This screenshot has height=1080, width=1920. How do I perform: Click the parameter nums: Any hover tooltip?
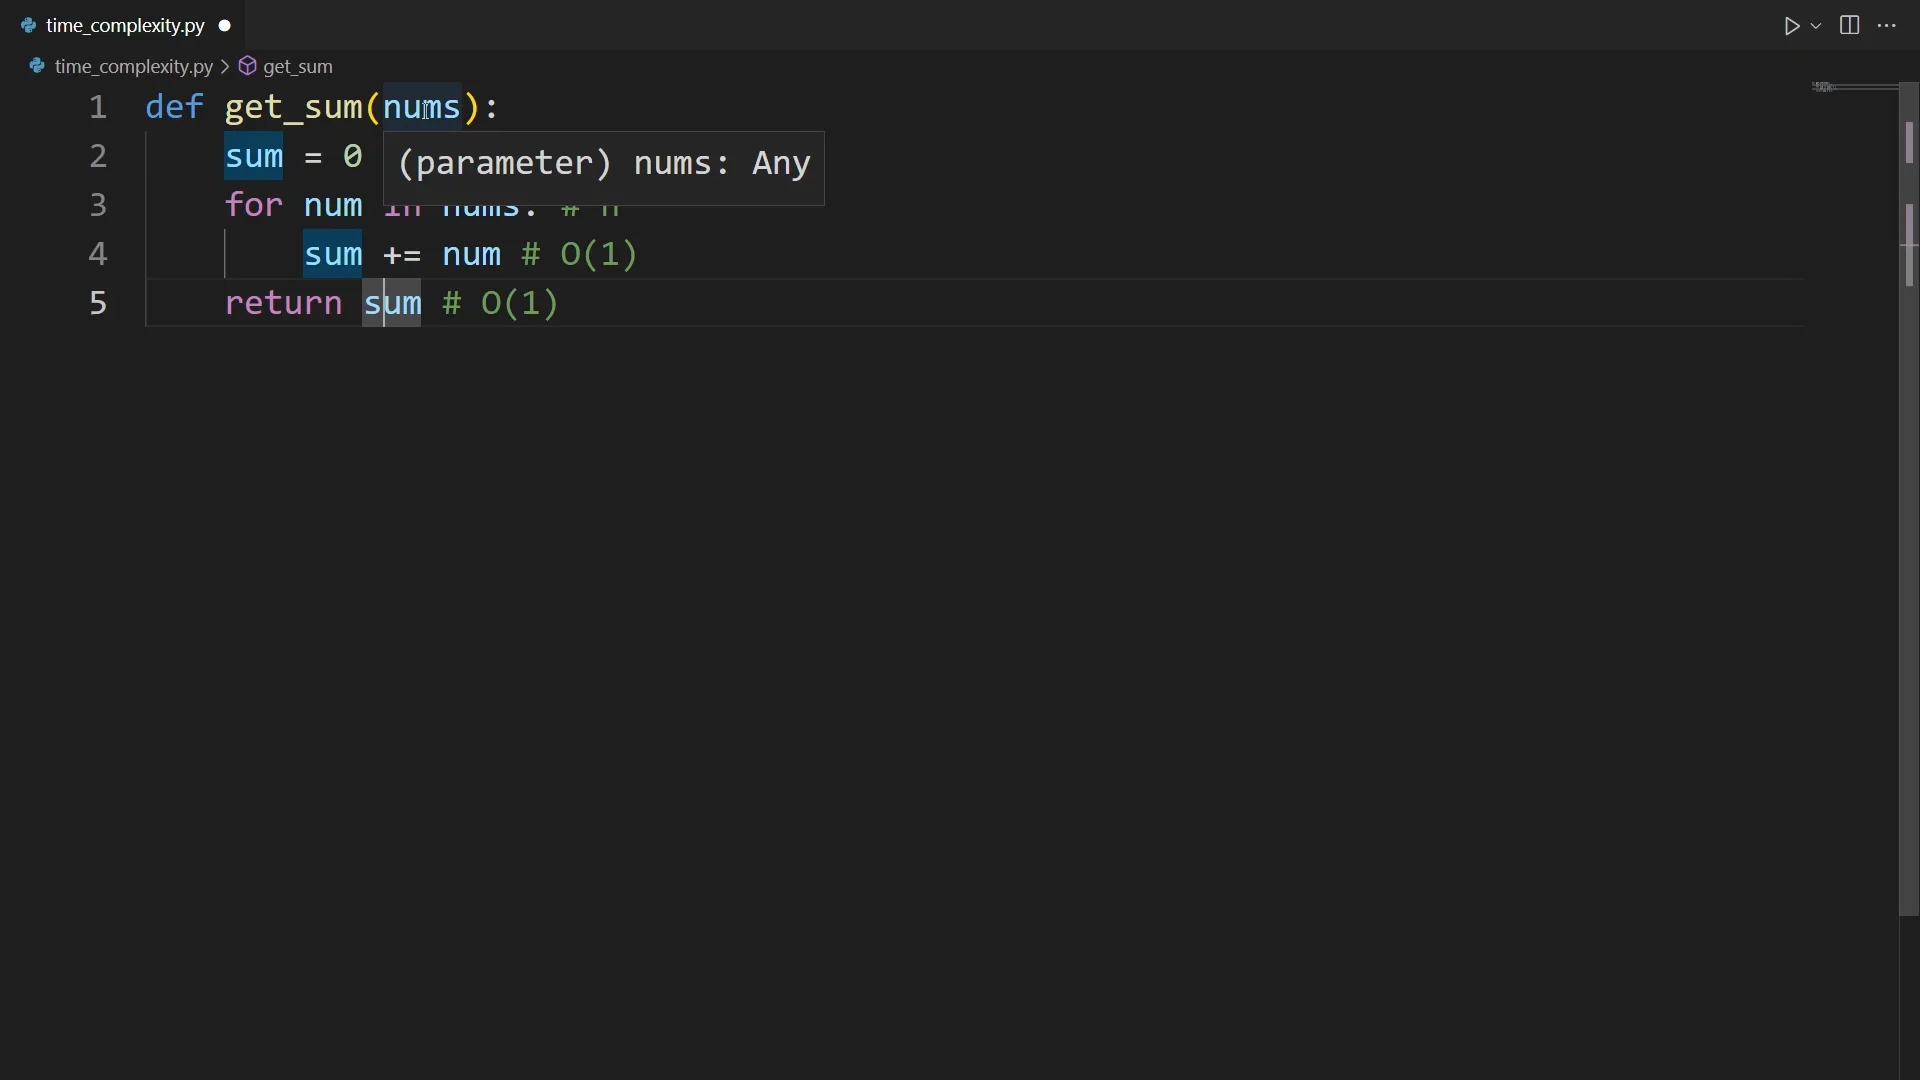click(603, 165)
